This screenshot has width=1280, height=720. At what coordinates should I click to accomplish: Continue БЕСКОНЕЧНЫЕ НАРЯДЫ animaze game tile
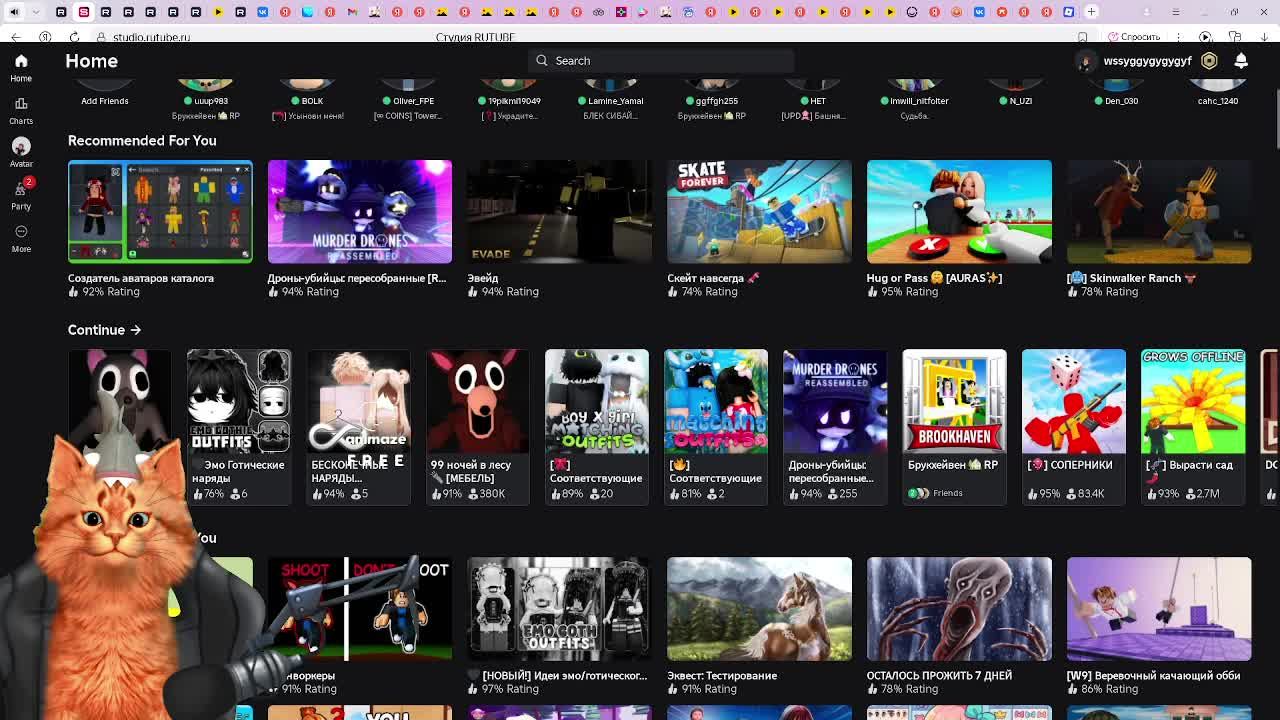pos(358,426)
